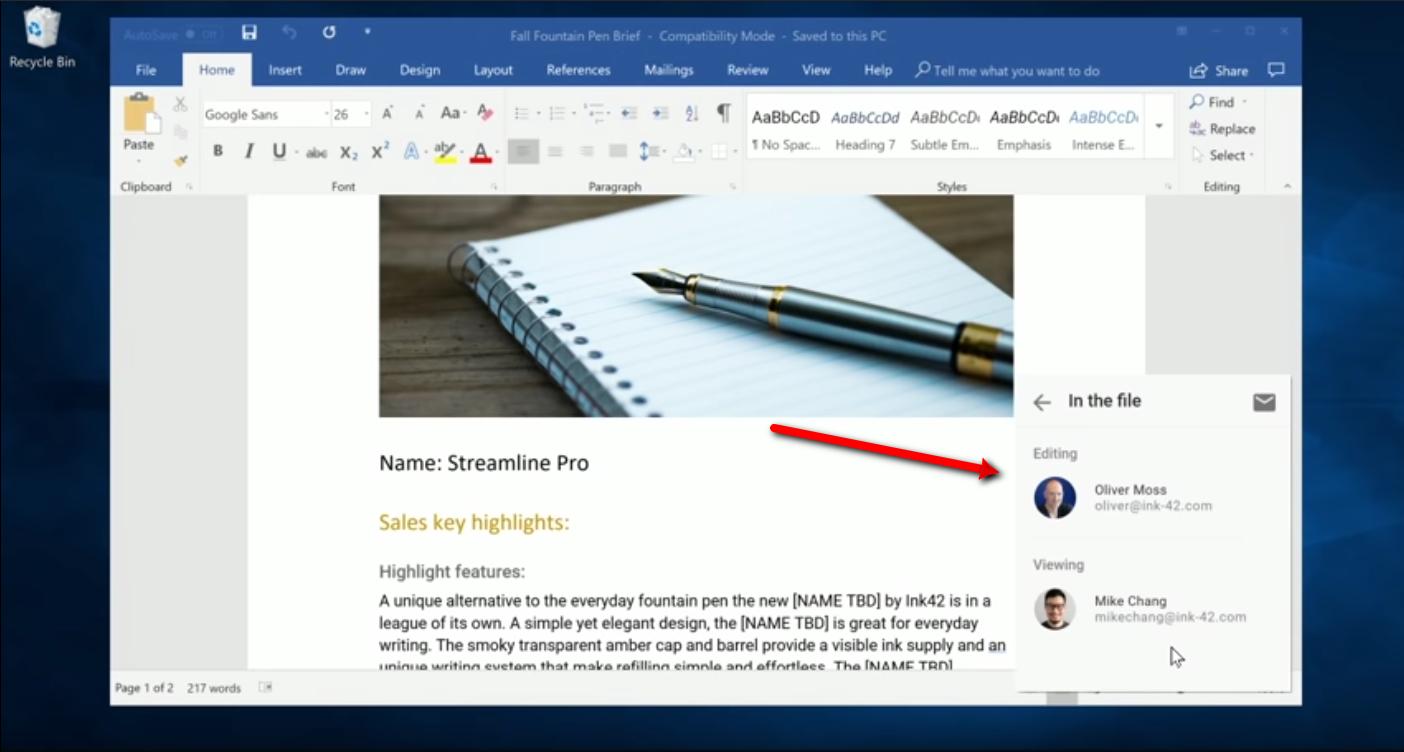Toggle Bold formatting
1404x752 pixels.
[x=218, y=152]
